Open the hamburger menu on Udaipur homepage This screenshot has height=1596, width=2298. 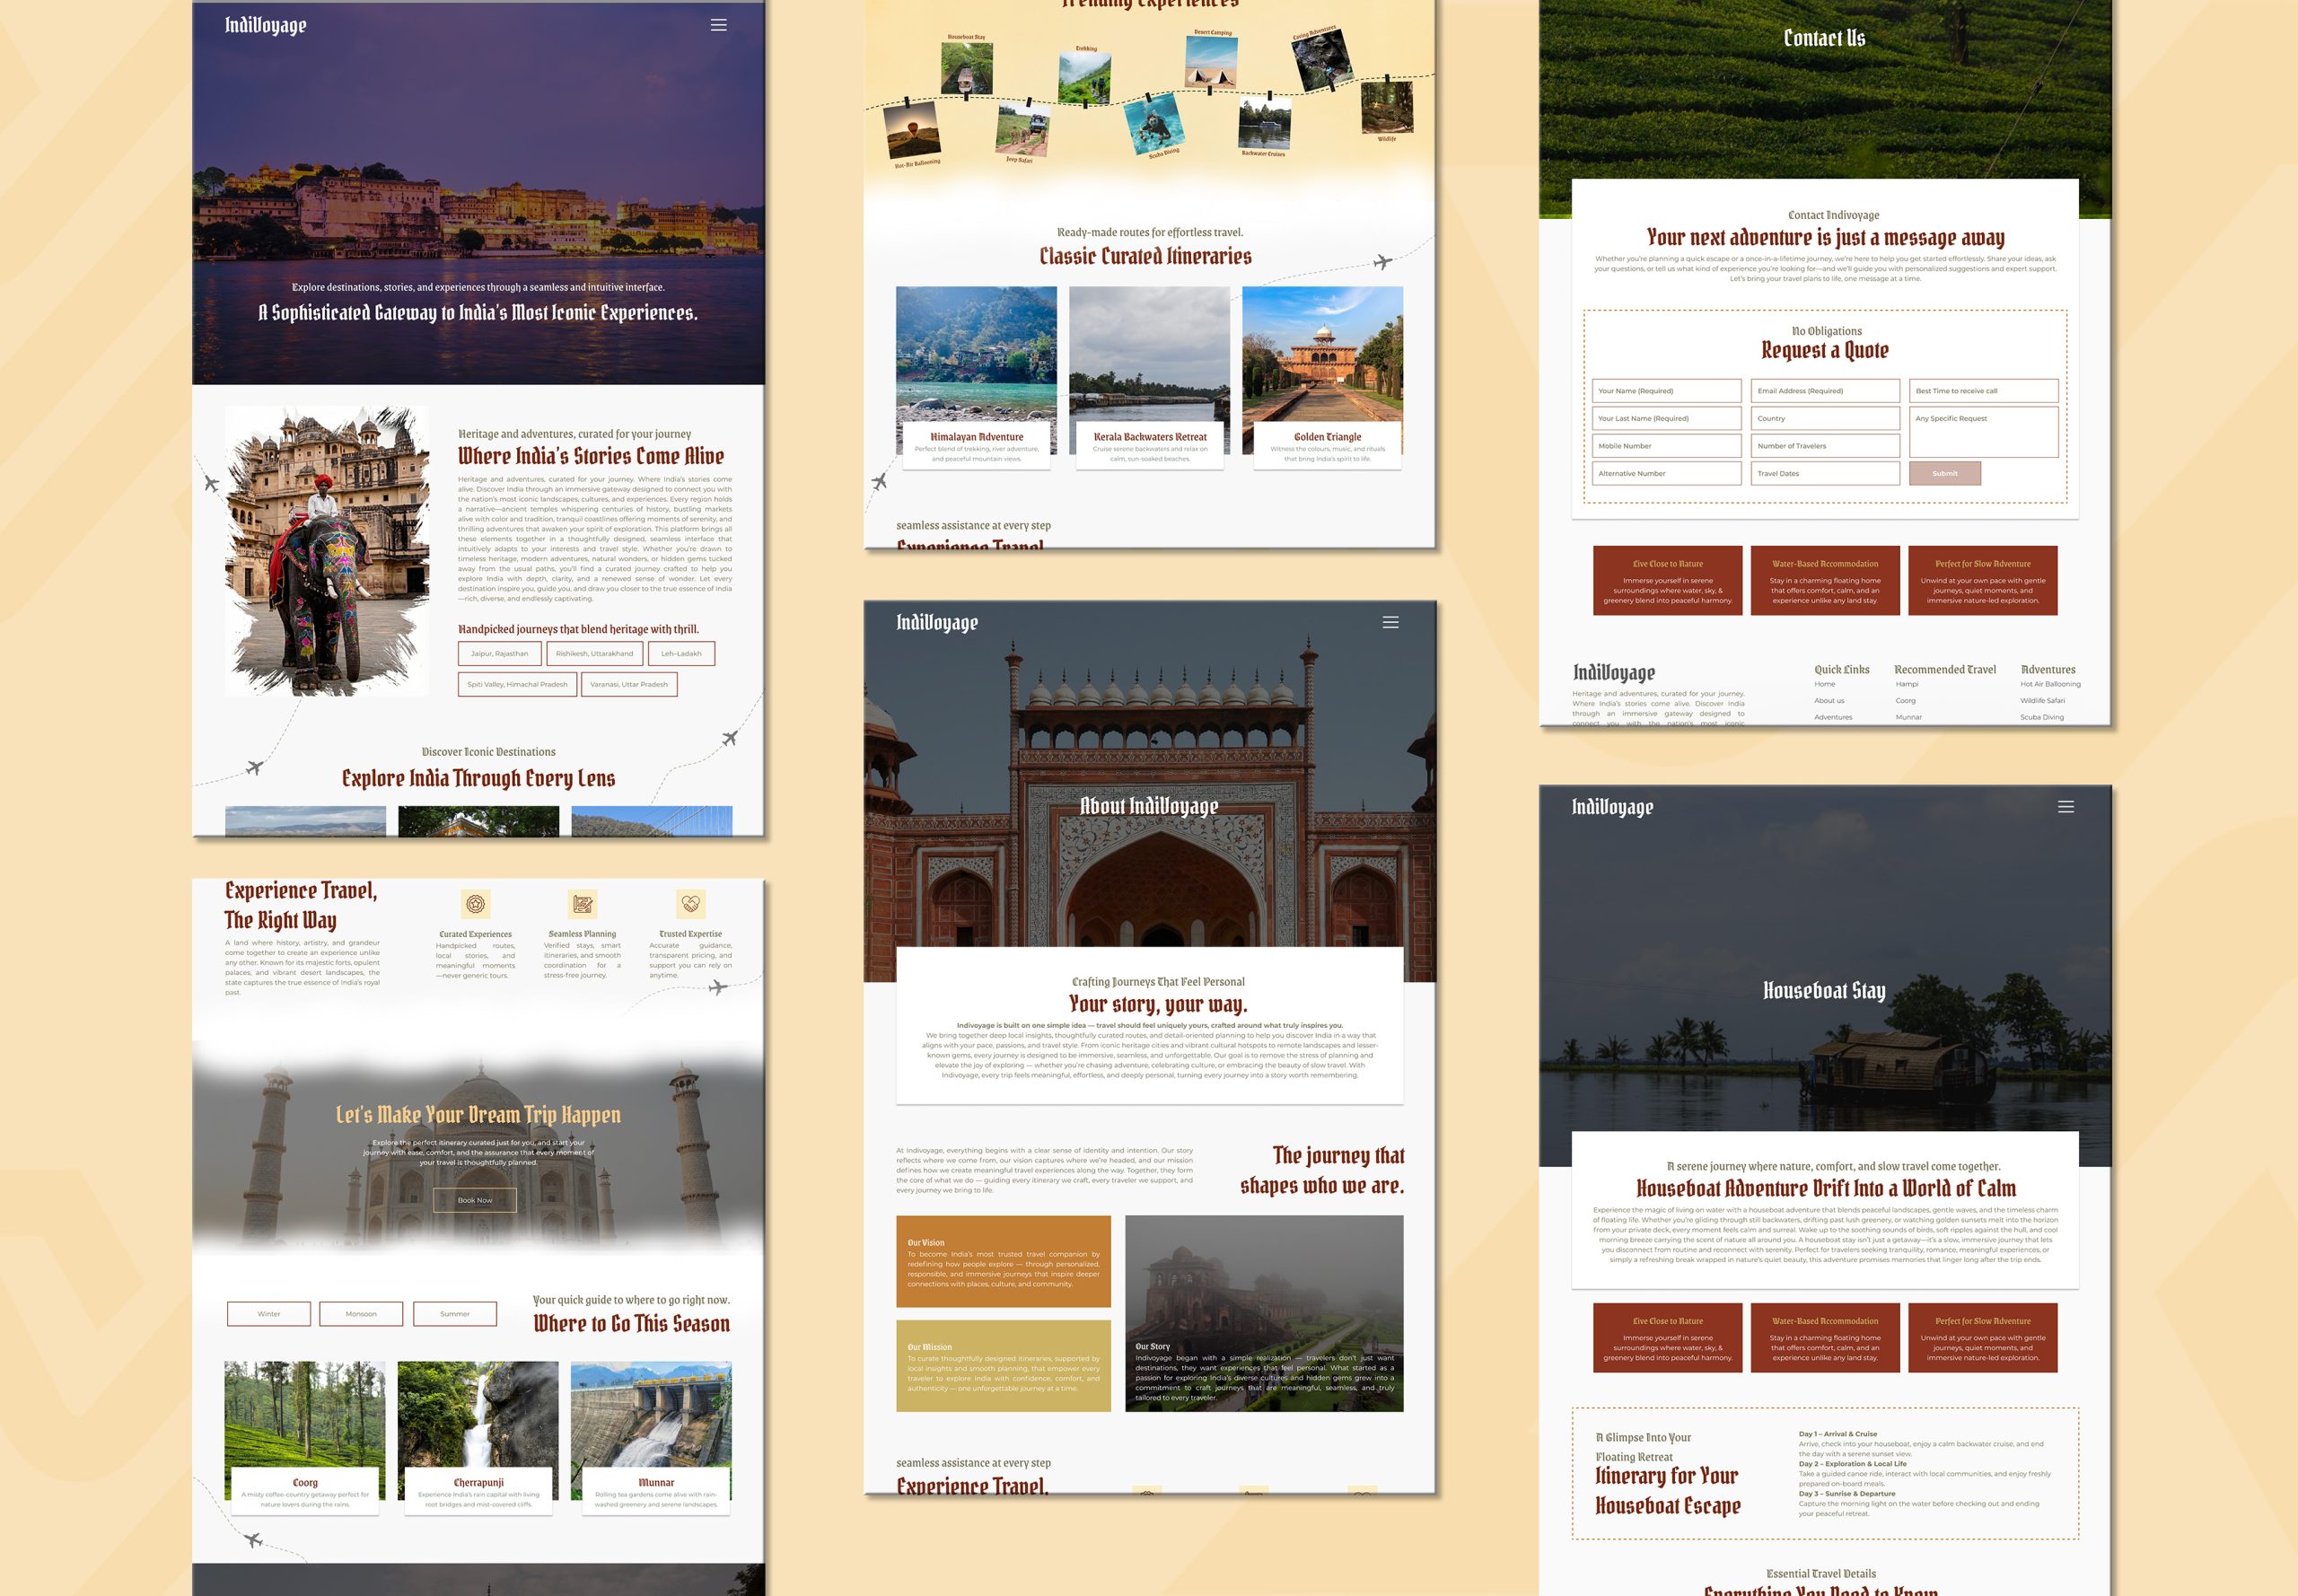[718, 25]
